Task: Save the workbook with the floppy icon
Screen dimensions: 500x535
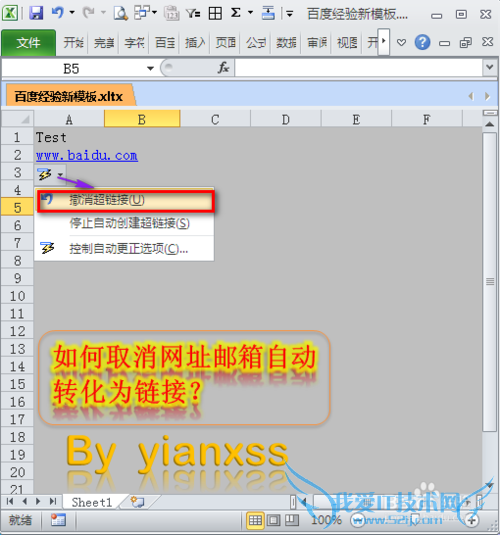Action: click(x=36, y=13)
